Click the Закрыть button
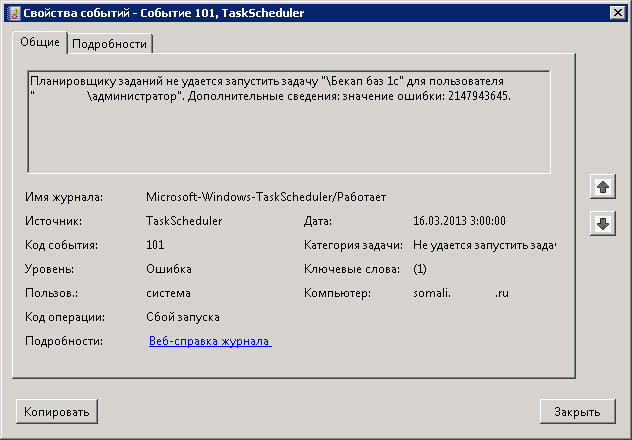The height and width of the screenshot is (440, 632). pos(577,411)
